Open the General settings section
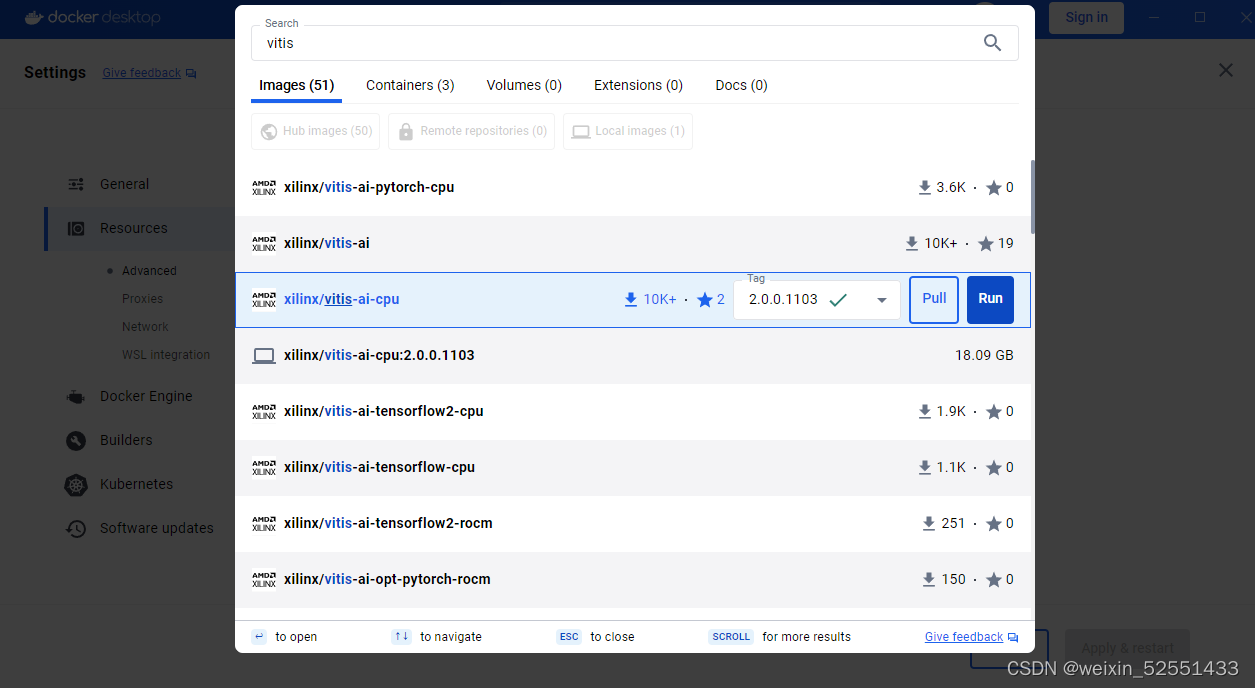 124,184
